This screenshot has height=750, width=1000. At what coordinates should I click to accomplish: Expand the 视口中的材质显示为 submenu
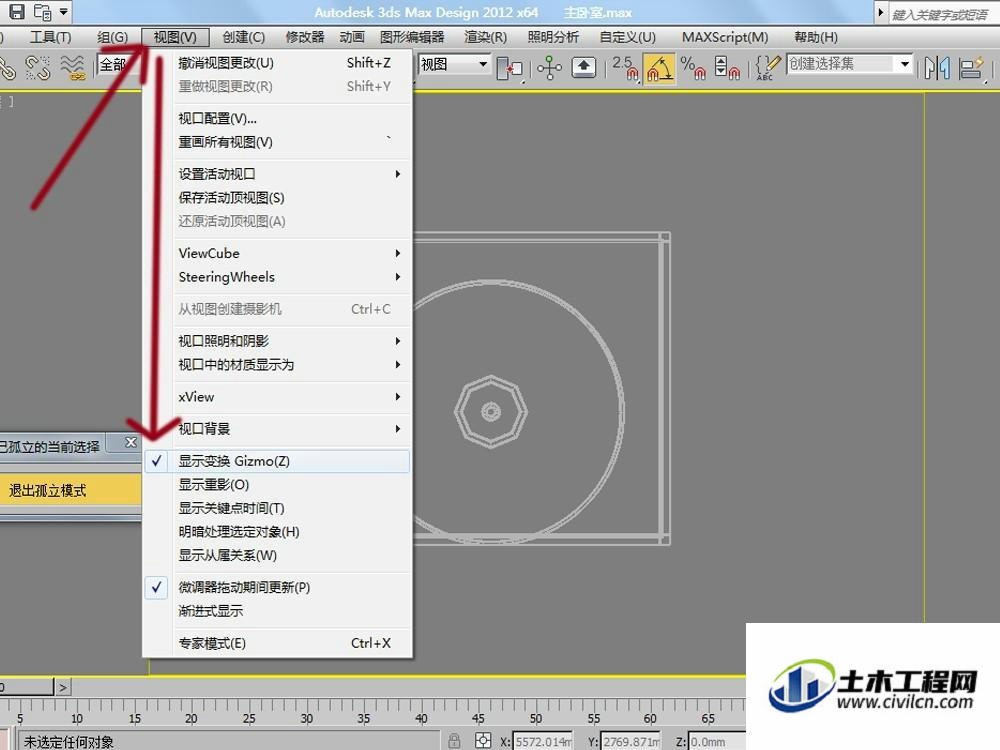277,365
